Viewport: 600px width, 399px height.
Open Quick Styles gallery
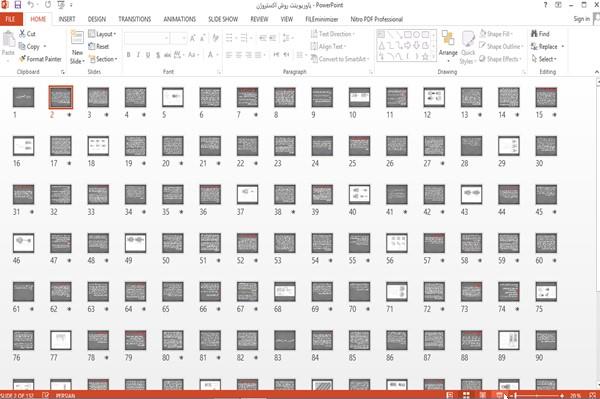click(468, 47)
